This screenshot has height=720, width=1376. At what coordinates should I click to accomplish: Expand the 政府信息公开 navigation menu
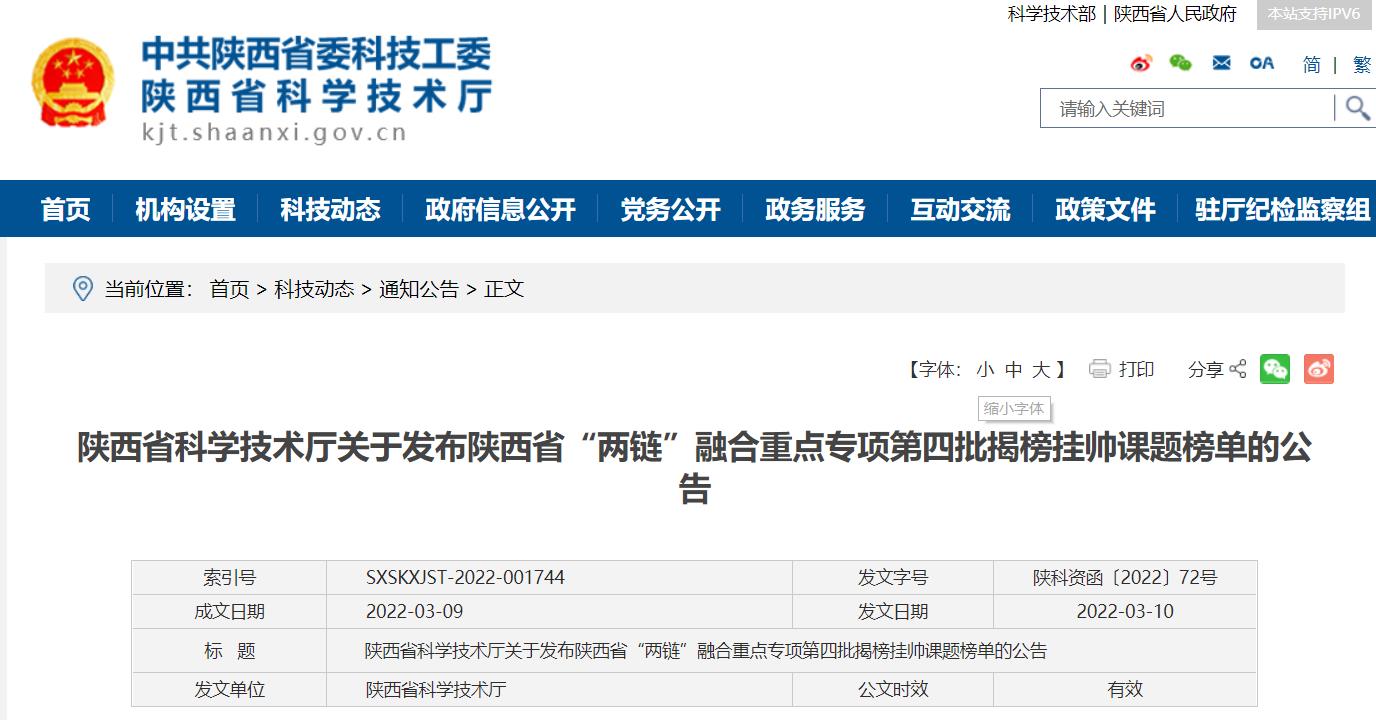click(x=499, y=210)
